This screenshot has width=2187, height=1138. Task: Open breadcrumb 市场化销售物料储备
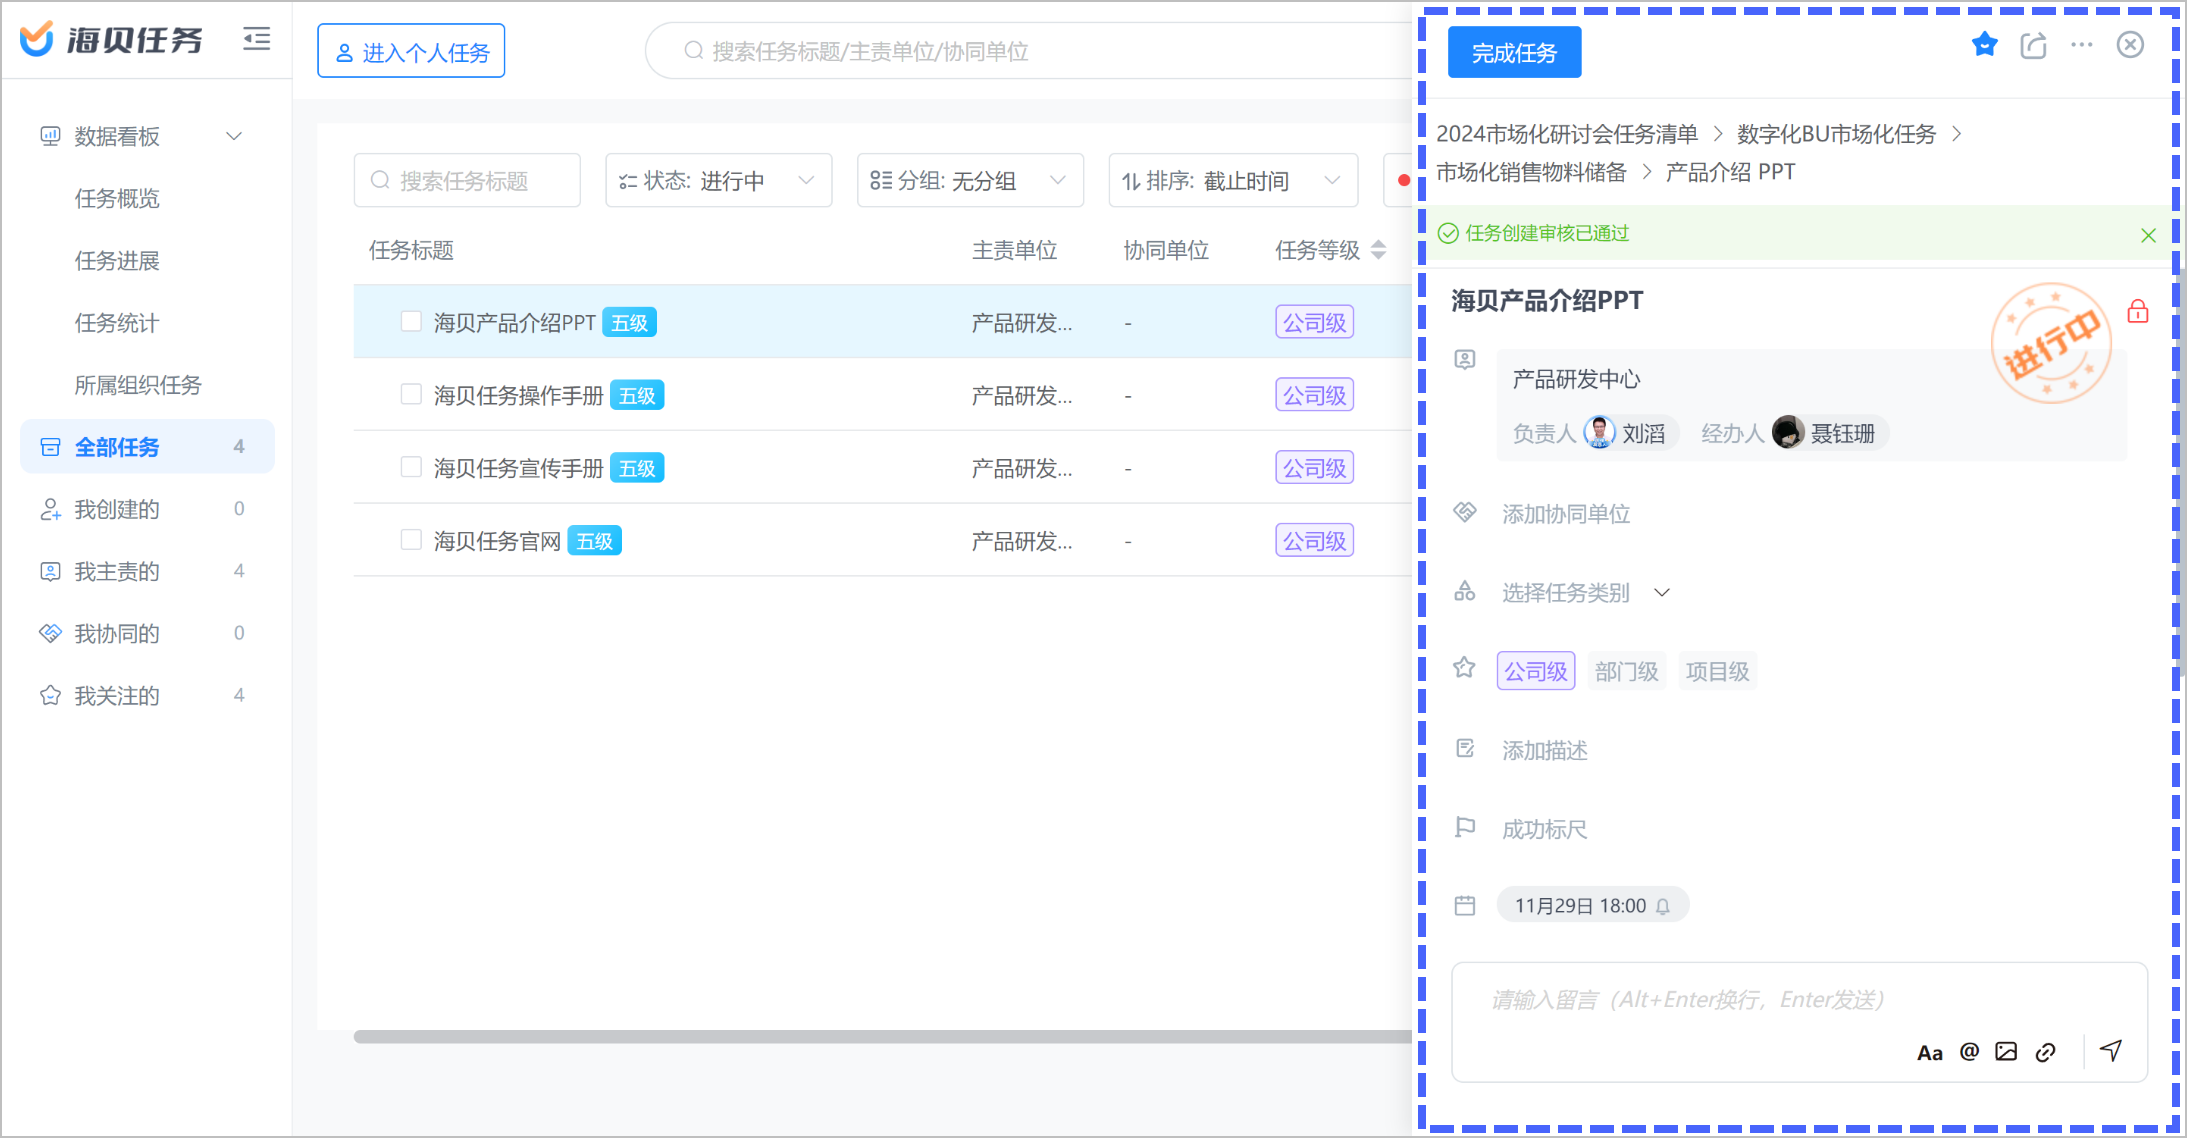tap(1531, 172)
